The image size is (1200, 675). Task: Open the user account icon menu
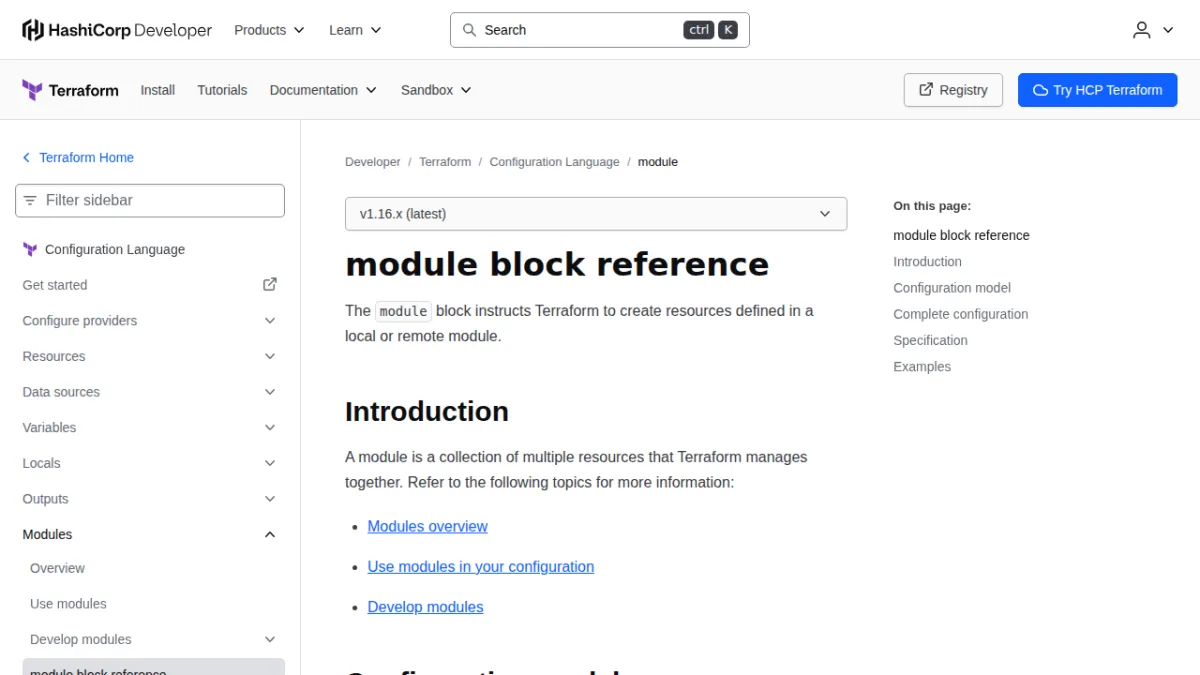point(1153,30)
